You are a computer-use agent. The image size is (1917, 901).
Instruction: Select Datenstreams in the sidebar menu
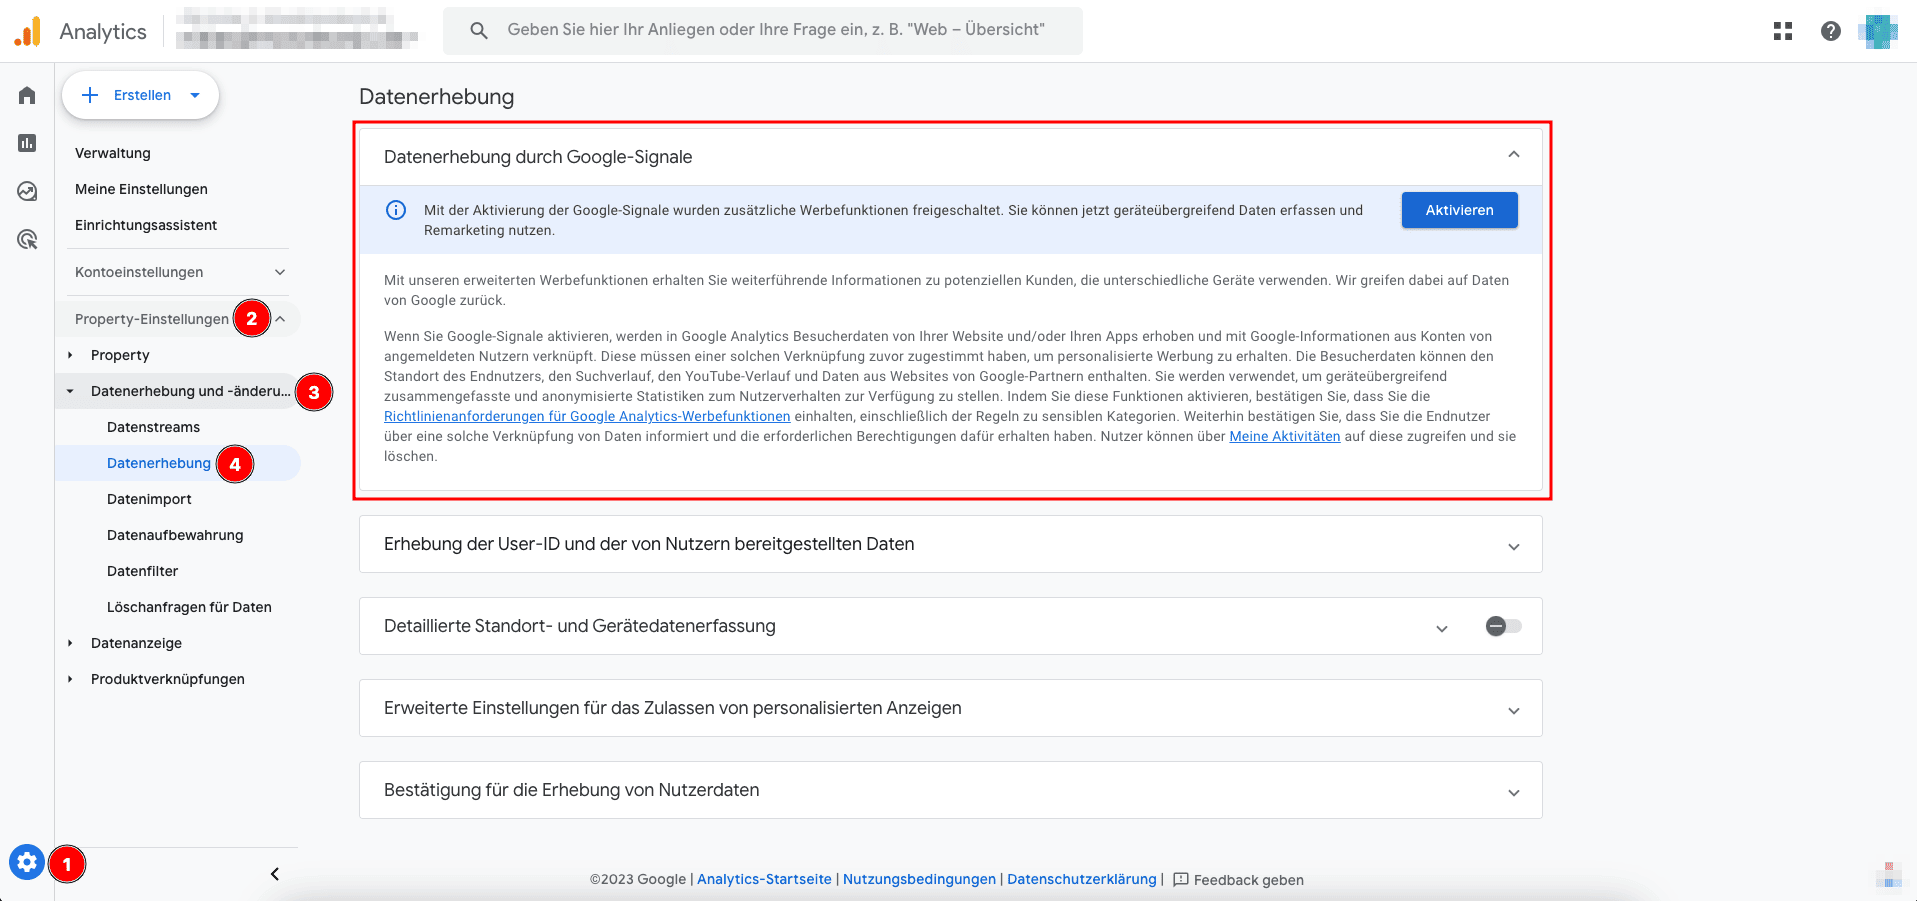[153, 427]
